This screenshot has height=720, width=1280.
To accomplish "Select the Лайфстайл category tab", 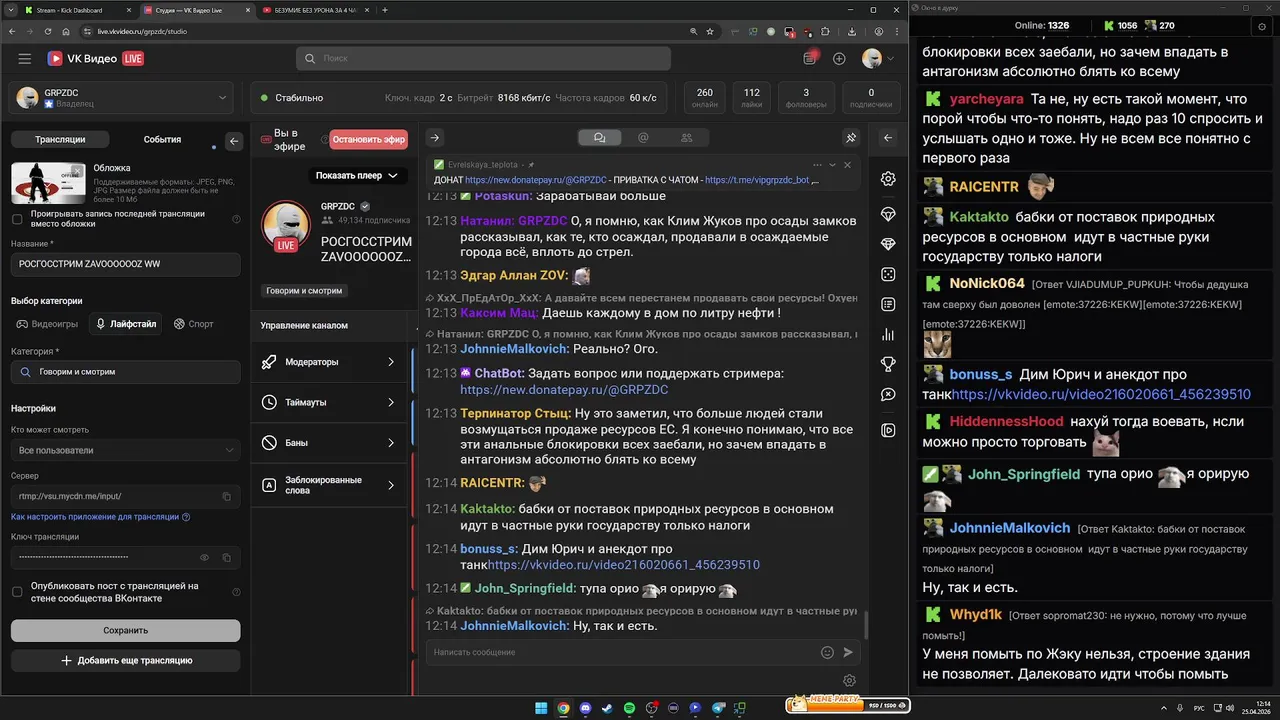I will (126, 324).
